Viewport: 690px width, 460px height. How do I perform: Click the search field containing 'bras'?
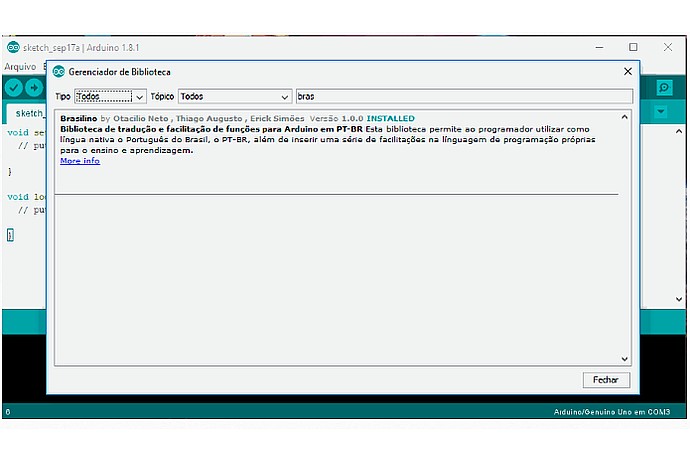tap(465, 96)
